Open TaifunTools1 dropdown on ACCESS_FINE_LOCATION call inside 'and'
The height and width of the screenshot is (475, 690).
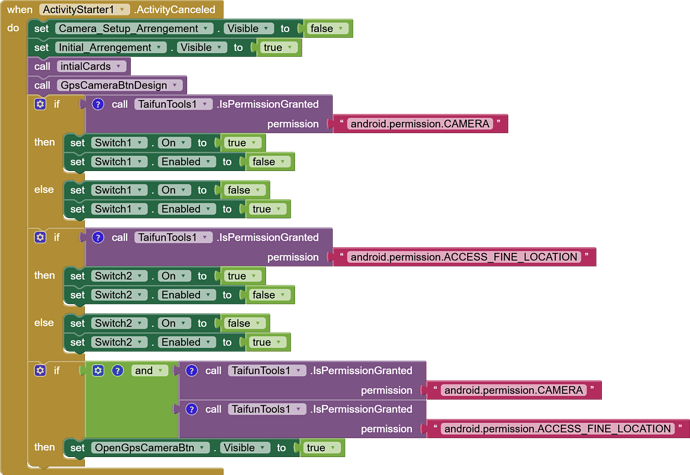tap(267, 409)
